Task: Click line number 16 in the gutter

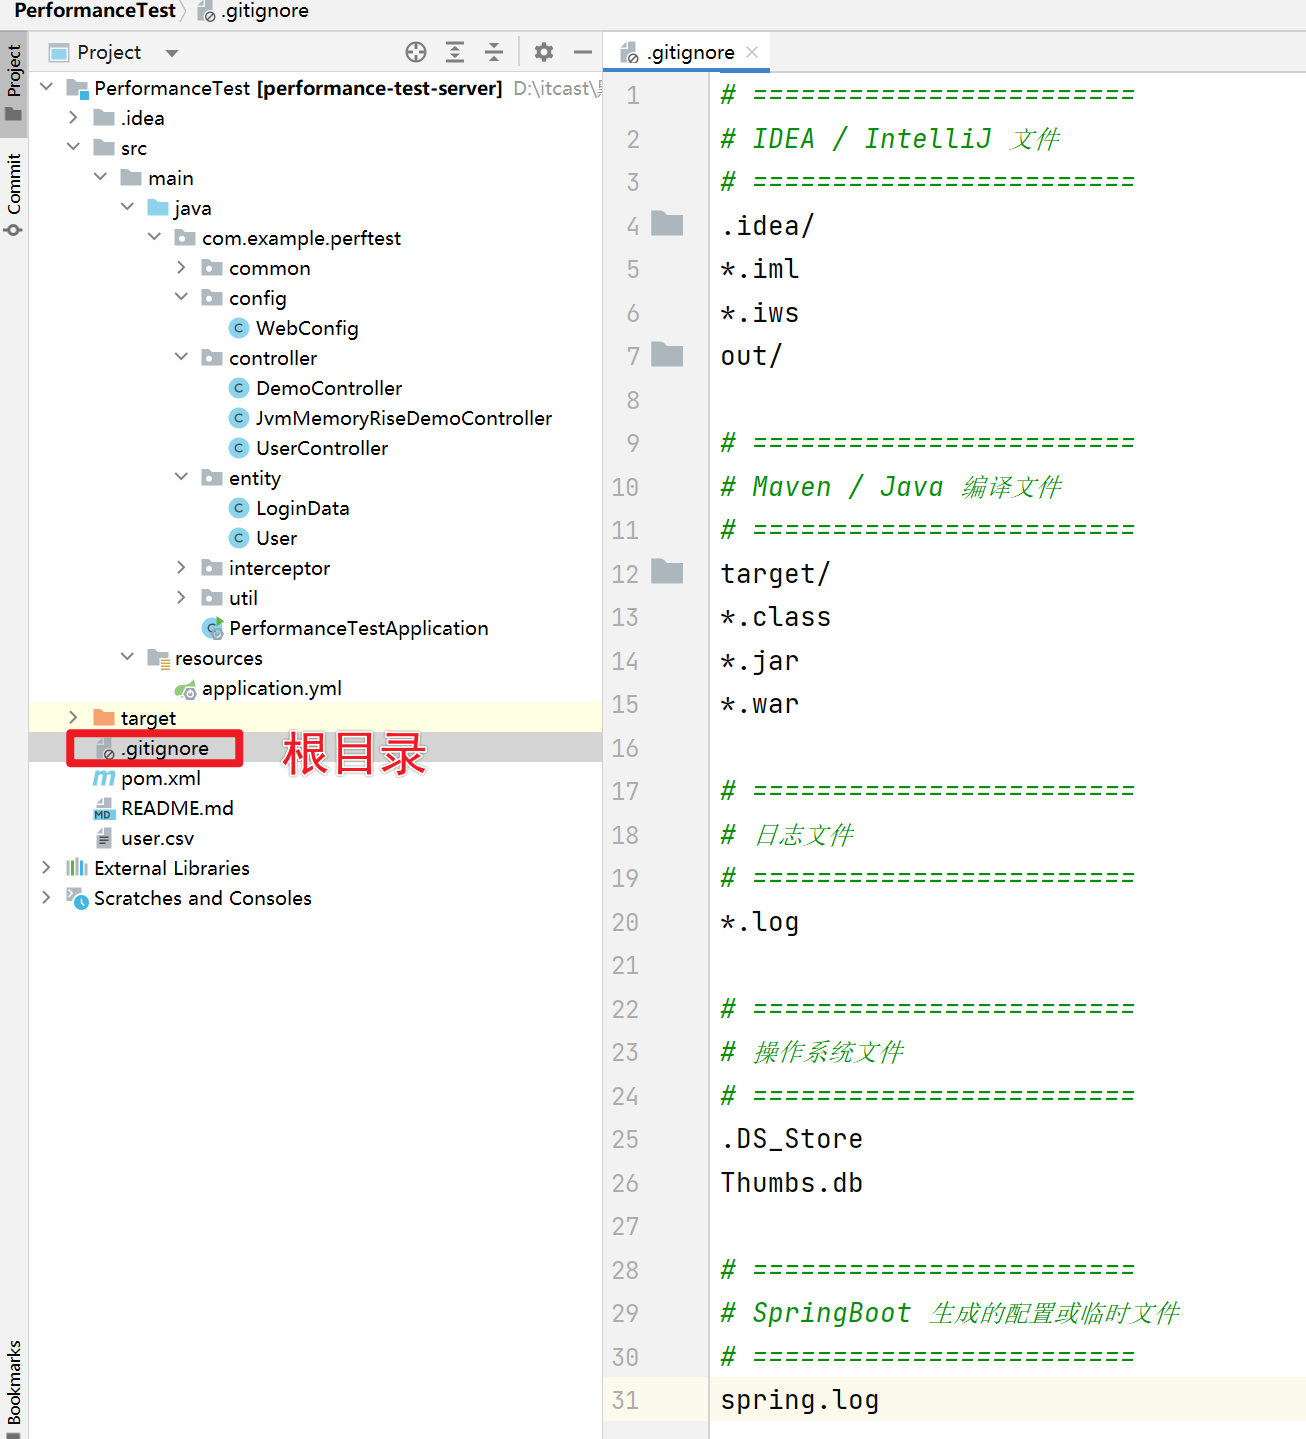Action: tap(625, 748)
